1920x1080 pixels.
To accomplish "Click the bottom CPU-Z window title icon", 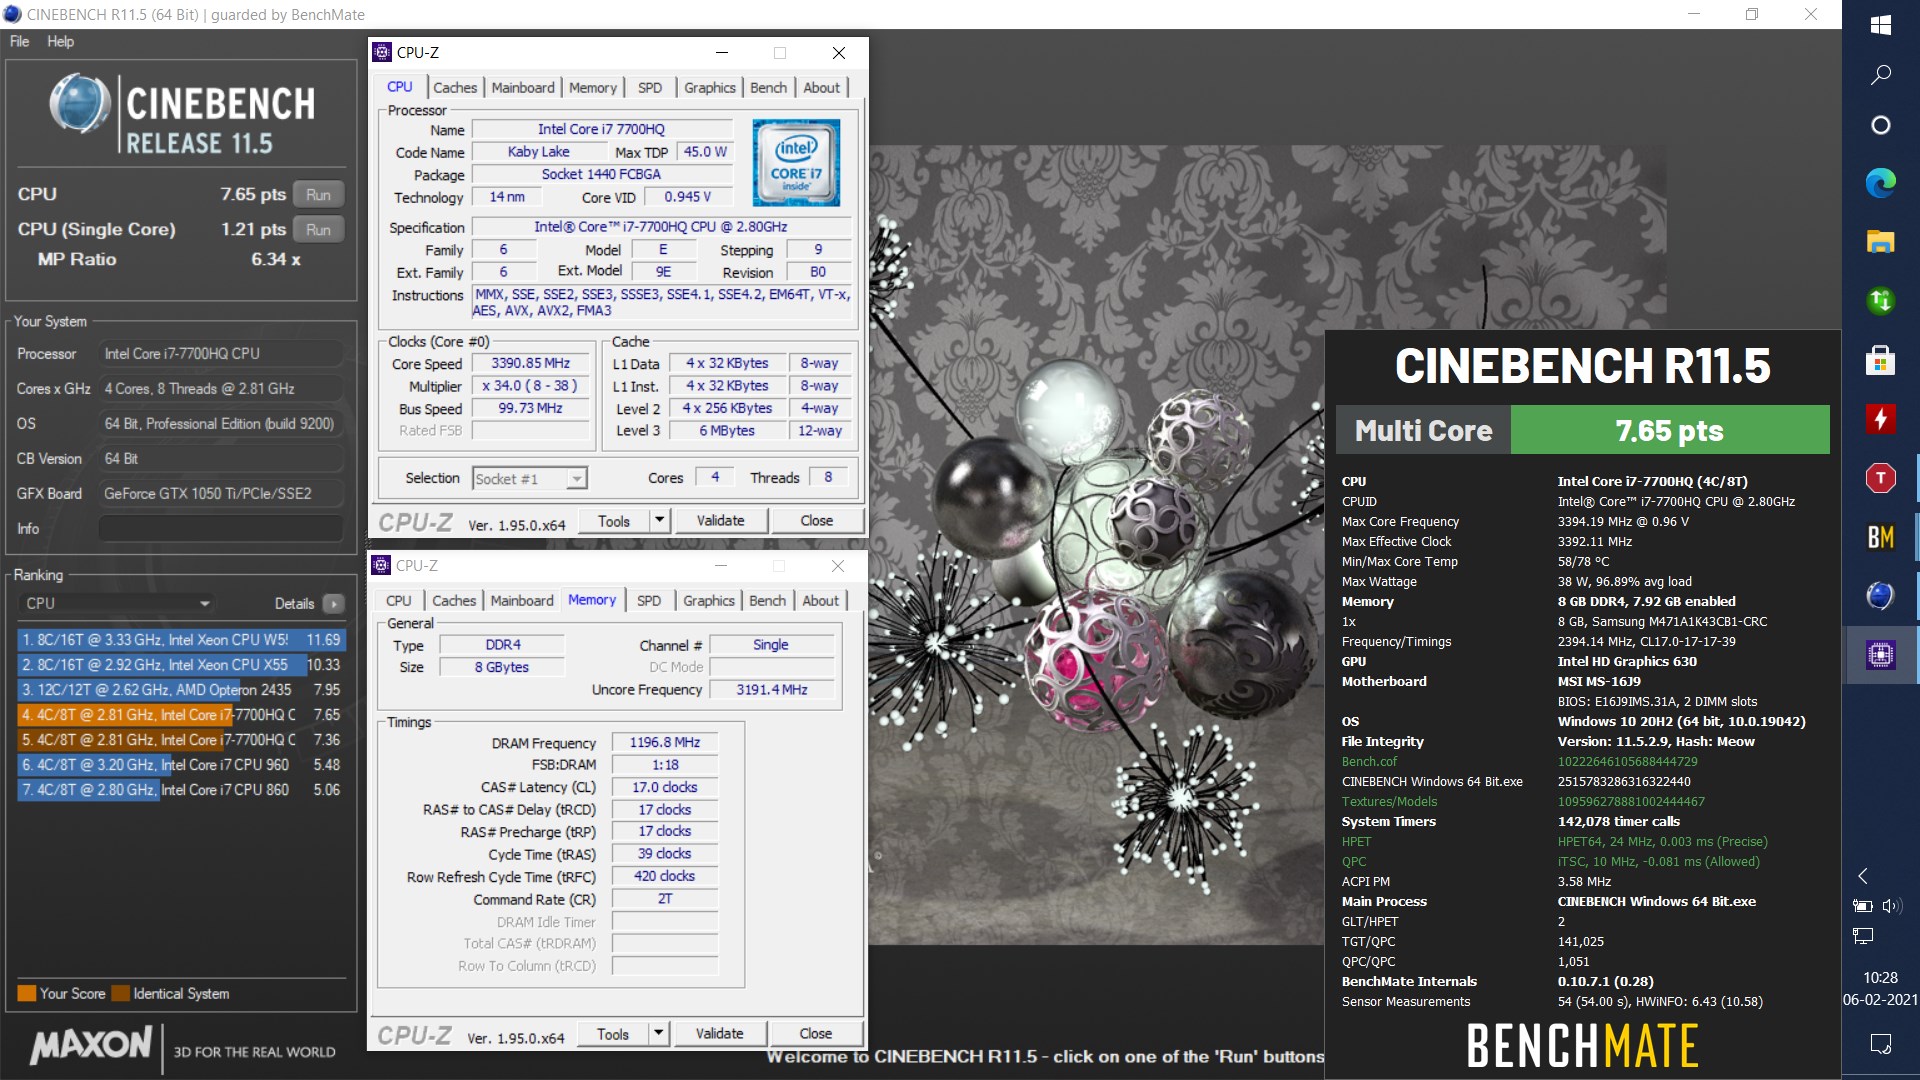I will click(x=382, y=565).
